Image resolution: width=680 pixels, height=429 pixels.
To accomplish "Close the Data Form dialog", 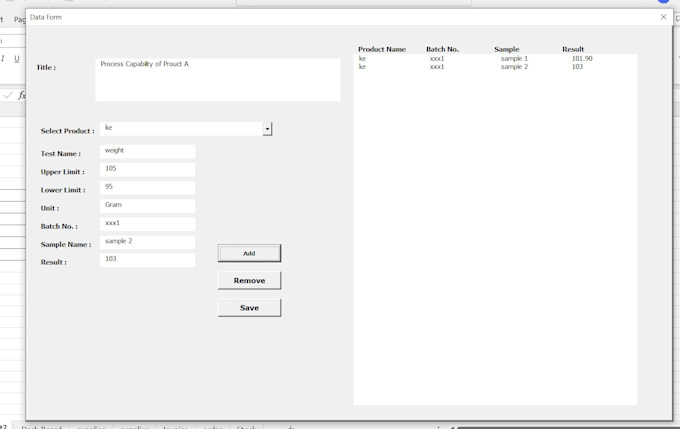I will tap(664, 17).
